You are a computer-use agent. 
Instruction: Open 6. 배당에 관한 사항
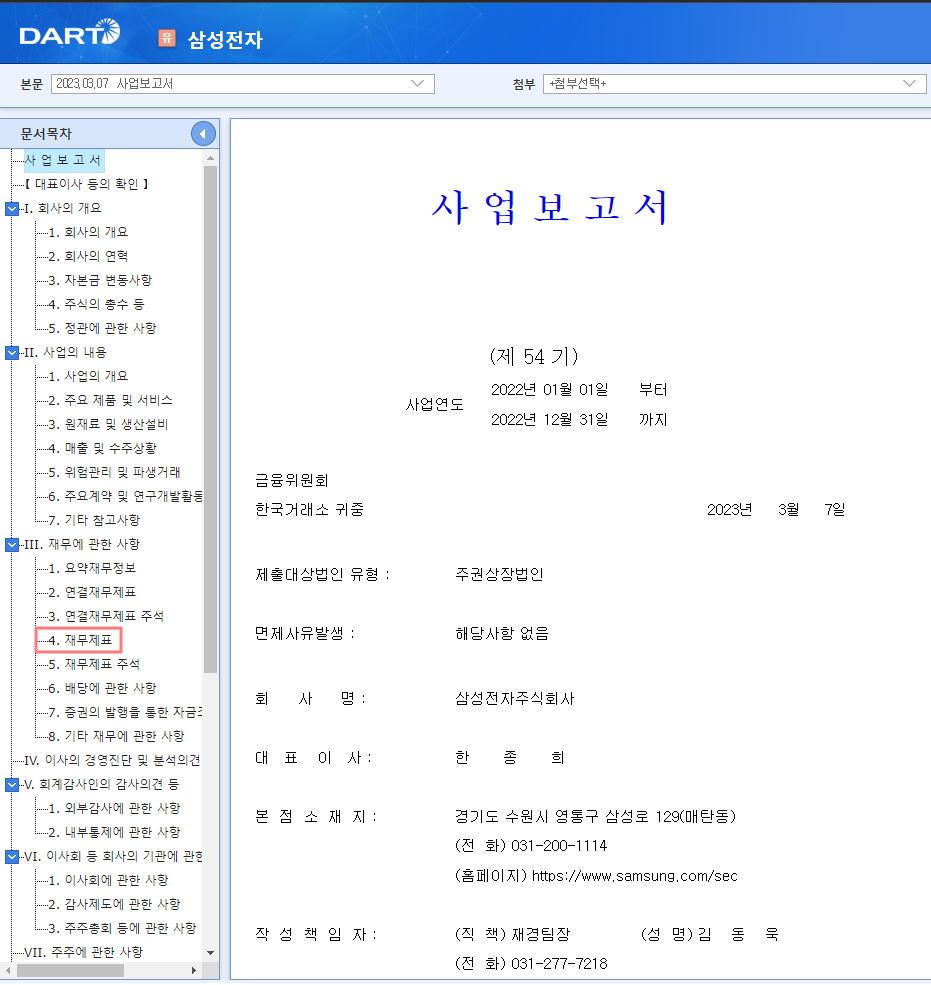[x=102, y=688]
